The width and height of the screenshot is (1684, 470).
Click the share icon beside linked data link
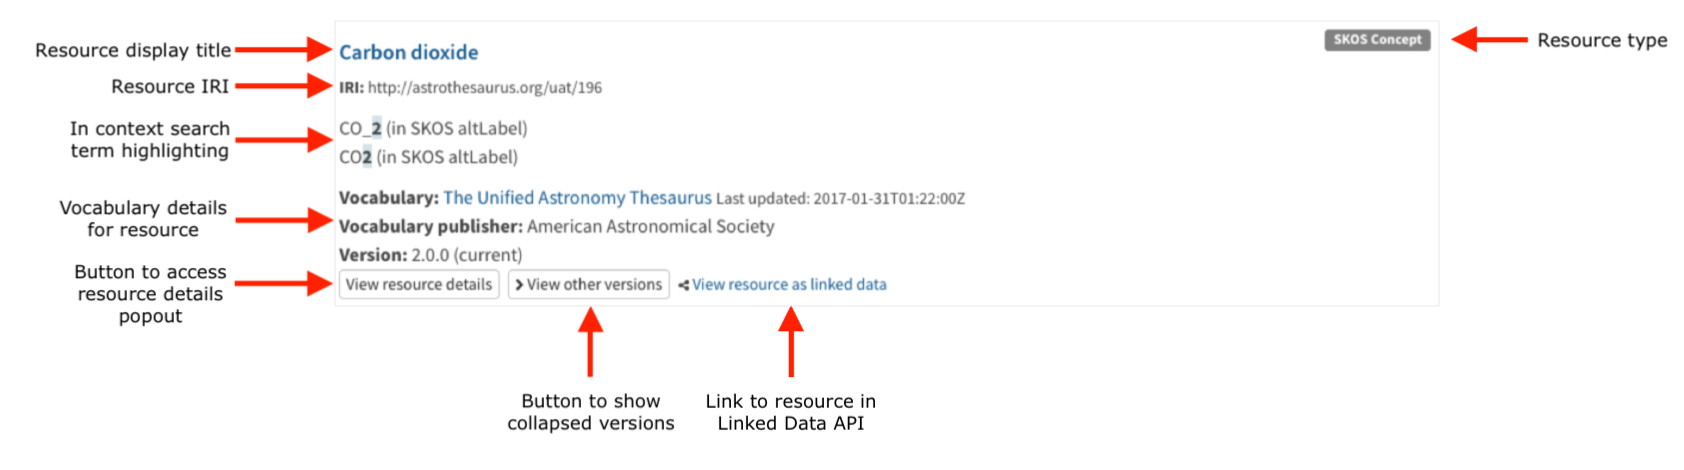(683, 285)
